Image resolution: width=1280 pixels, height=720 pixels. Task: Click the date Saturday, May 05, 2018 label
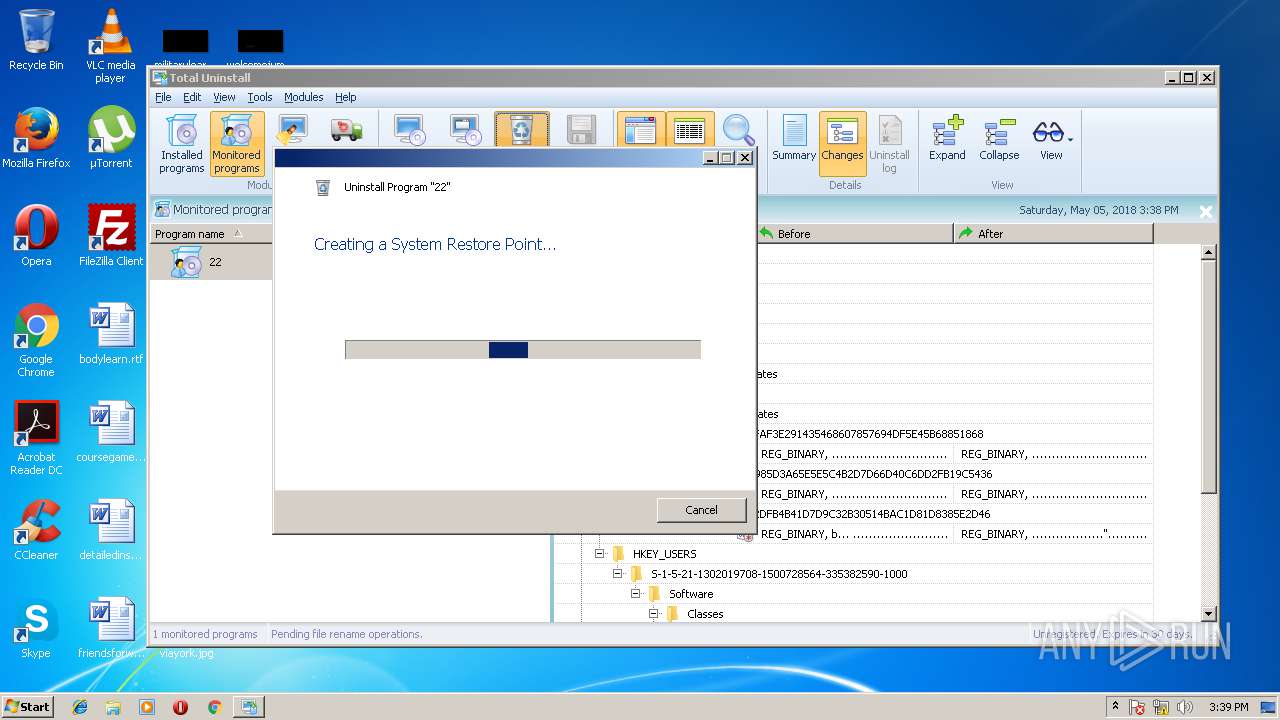click(1098, 210)
